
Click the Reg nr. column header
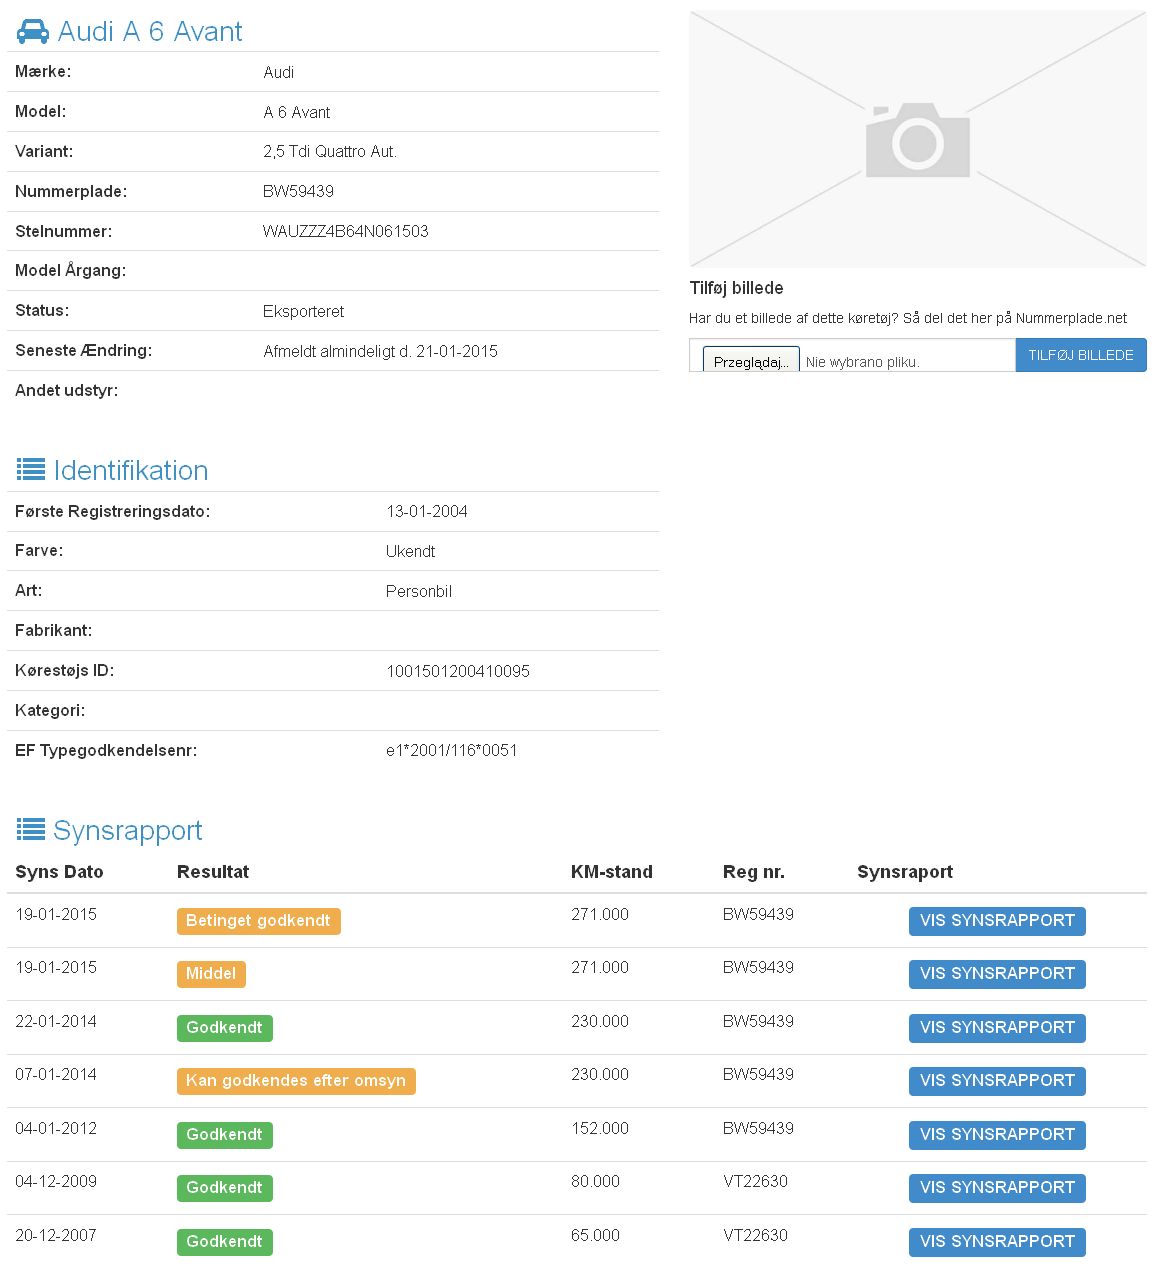coord(754,872)
